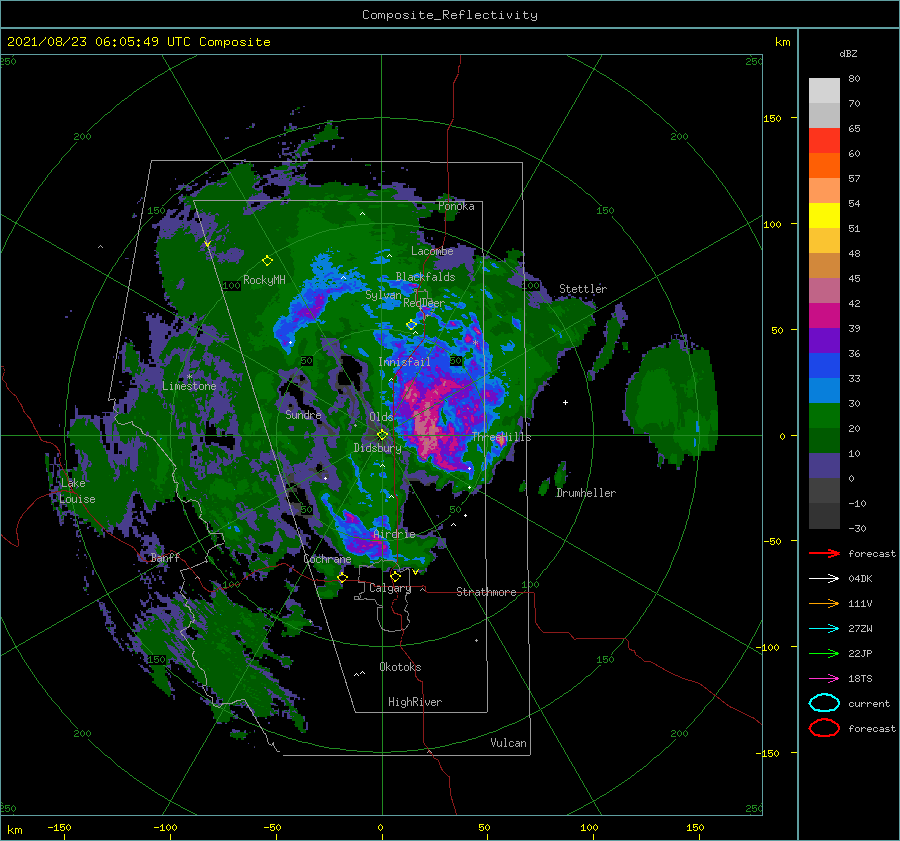This screenshot has height=841, width=900.
Task: Click the RockyMH label
Action: click(264, 280)
